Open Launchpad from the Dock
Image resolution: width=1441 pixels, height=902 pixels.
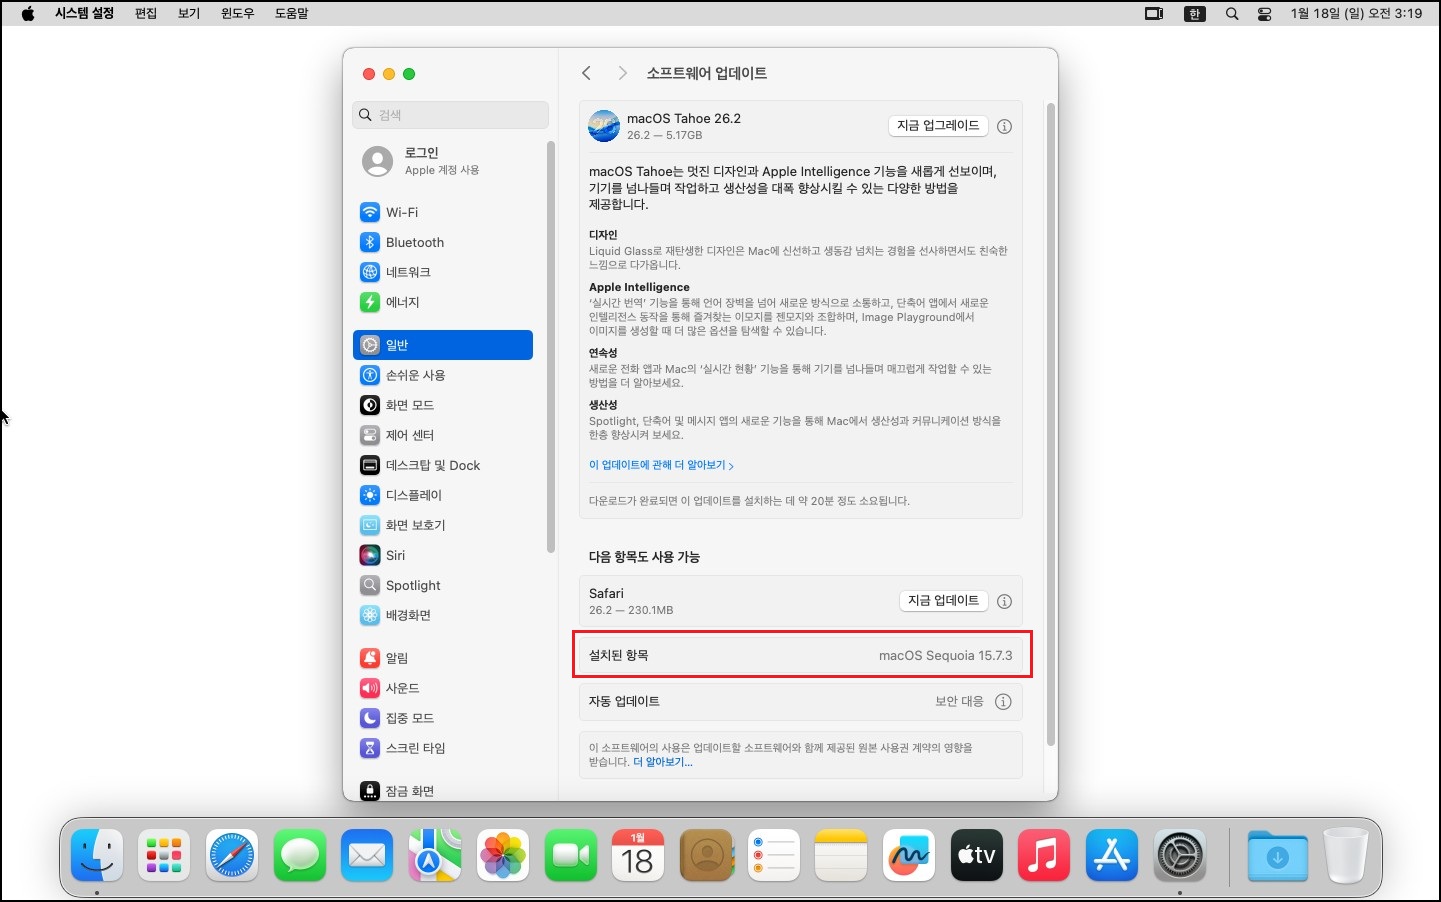tap(164, 856)
